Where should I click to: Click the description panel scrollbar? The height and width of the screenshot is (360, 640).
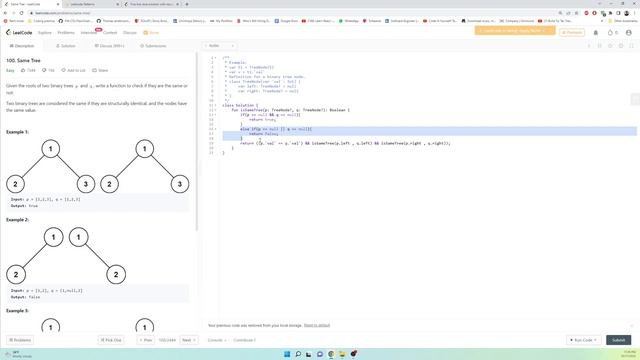pos(196,141)
